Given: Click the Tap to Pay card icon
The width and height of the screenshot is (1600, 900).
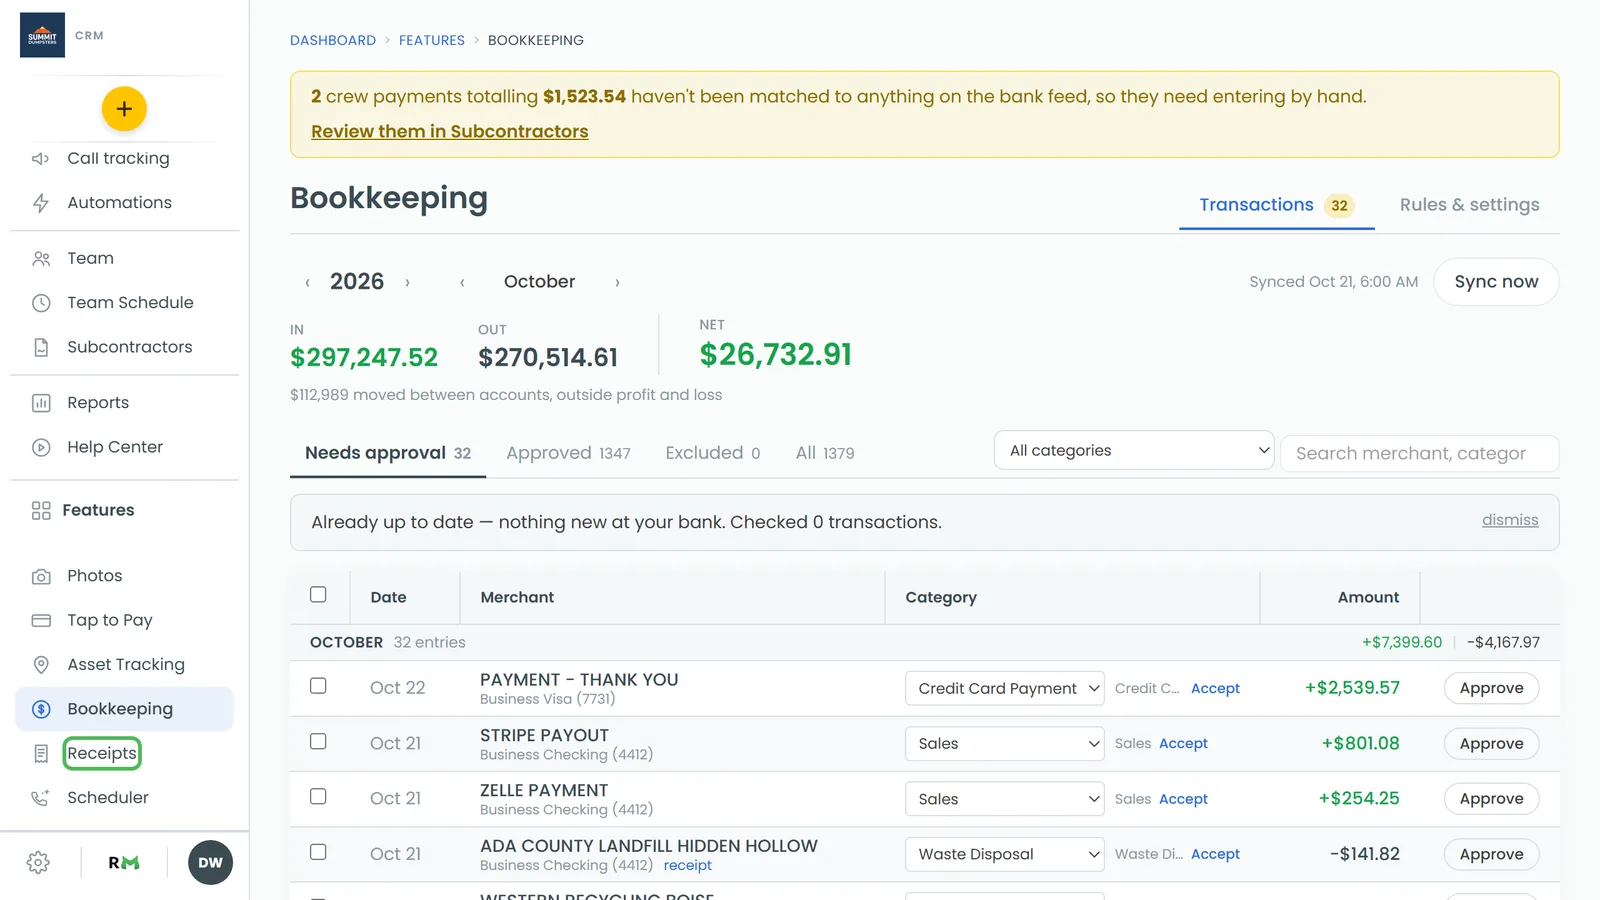Looking at the screenshot, I should [x=41, y=620].
